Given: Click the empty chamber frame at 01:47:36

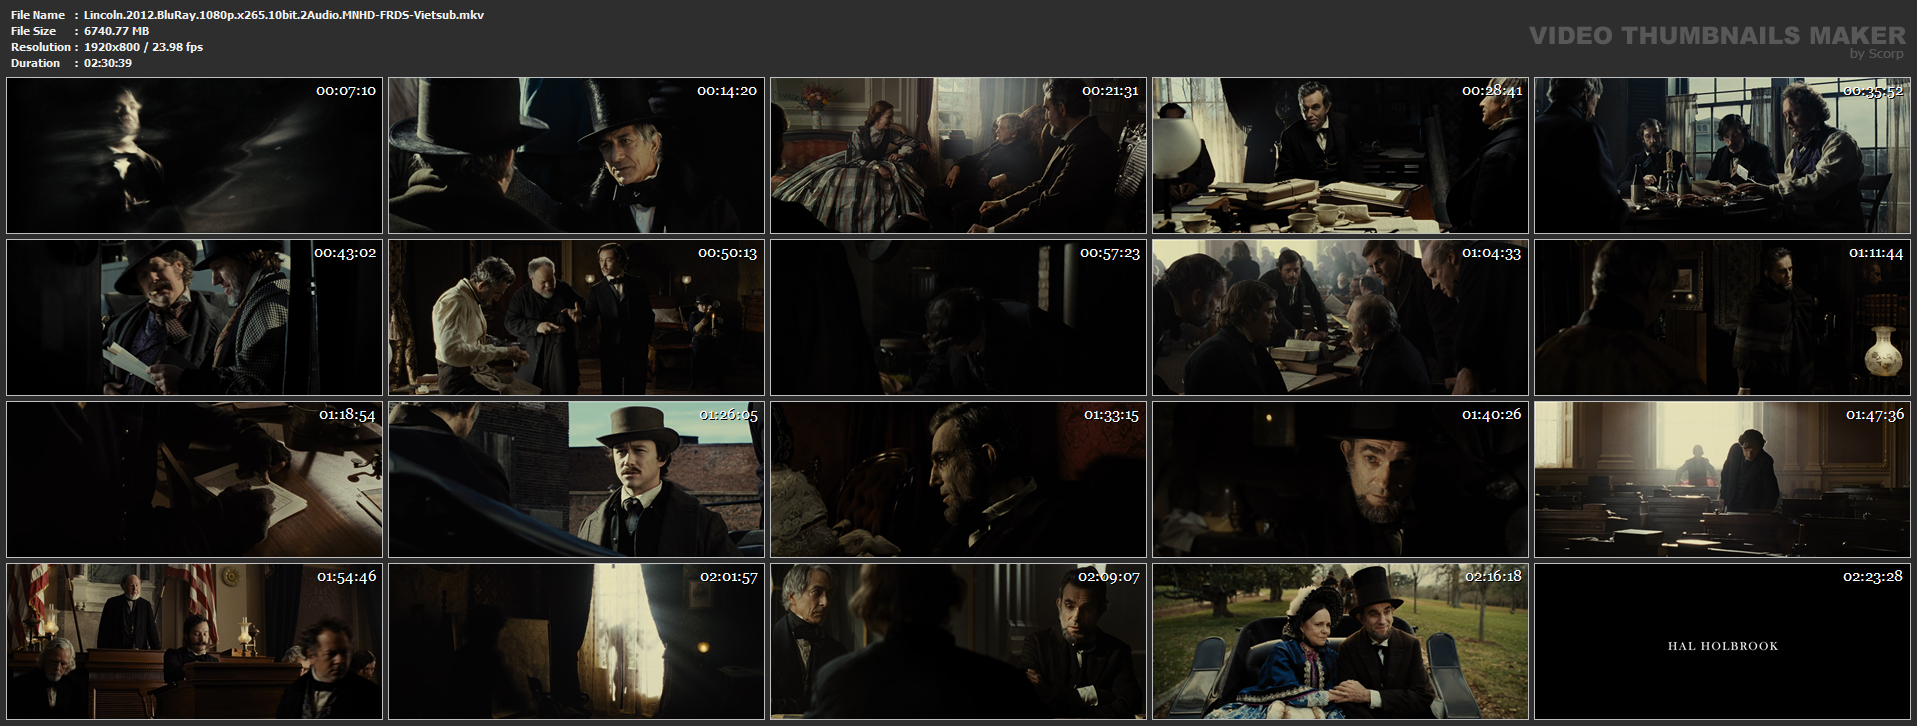Looking at the screenshot, I should tap(1722, 480).
